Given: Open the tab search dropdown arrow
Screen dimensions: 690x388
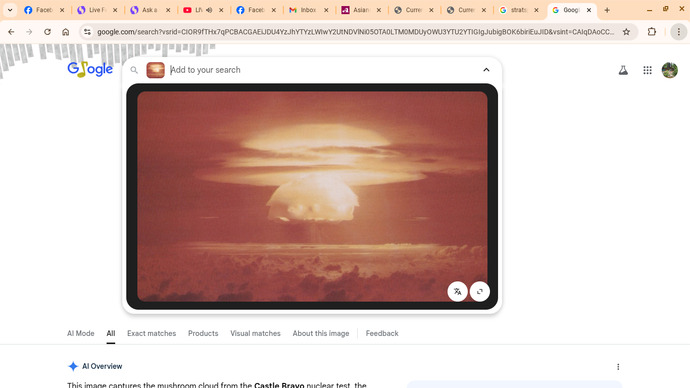Looking at the screenshot, I should (10, 10).
